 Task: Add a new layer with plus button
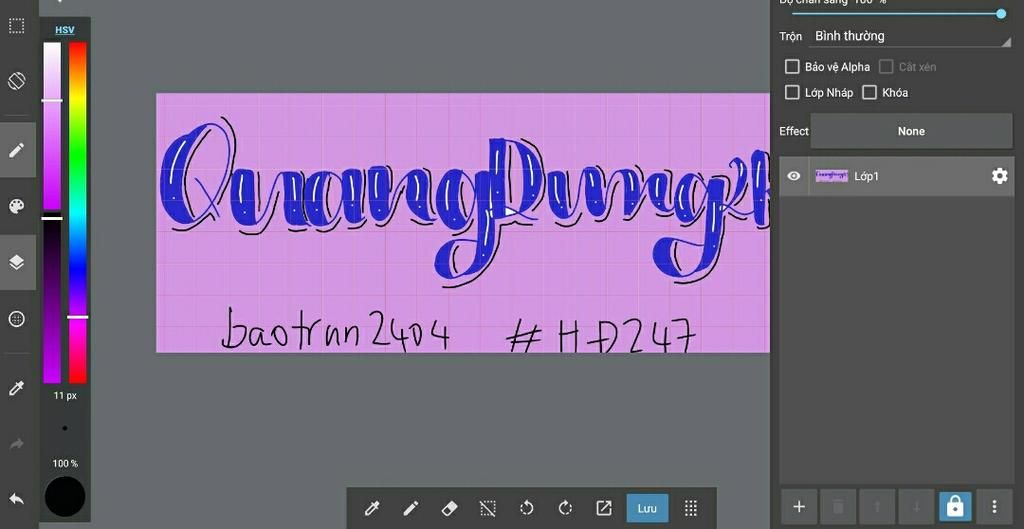pyautogui.click(x=799, y=506)
